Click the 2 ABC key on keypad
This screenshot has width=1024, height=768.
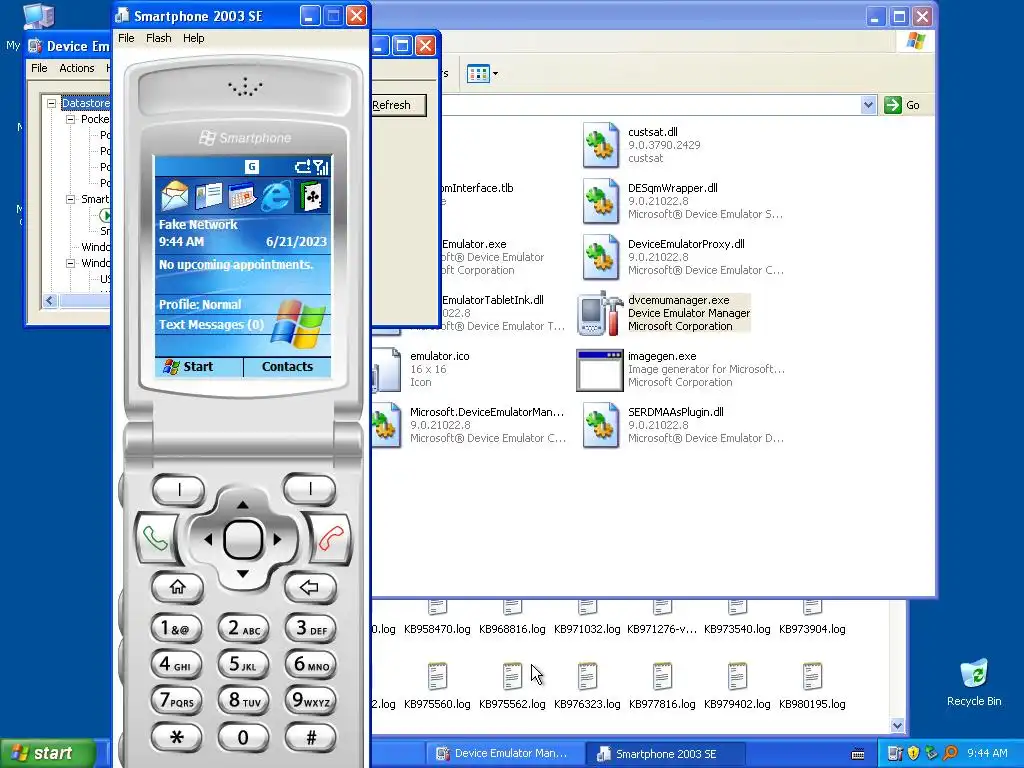(x=244, y=628)
